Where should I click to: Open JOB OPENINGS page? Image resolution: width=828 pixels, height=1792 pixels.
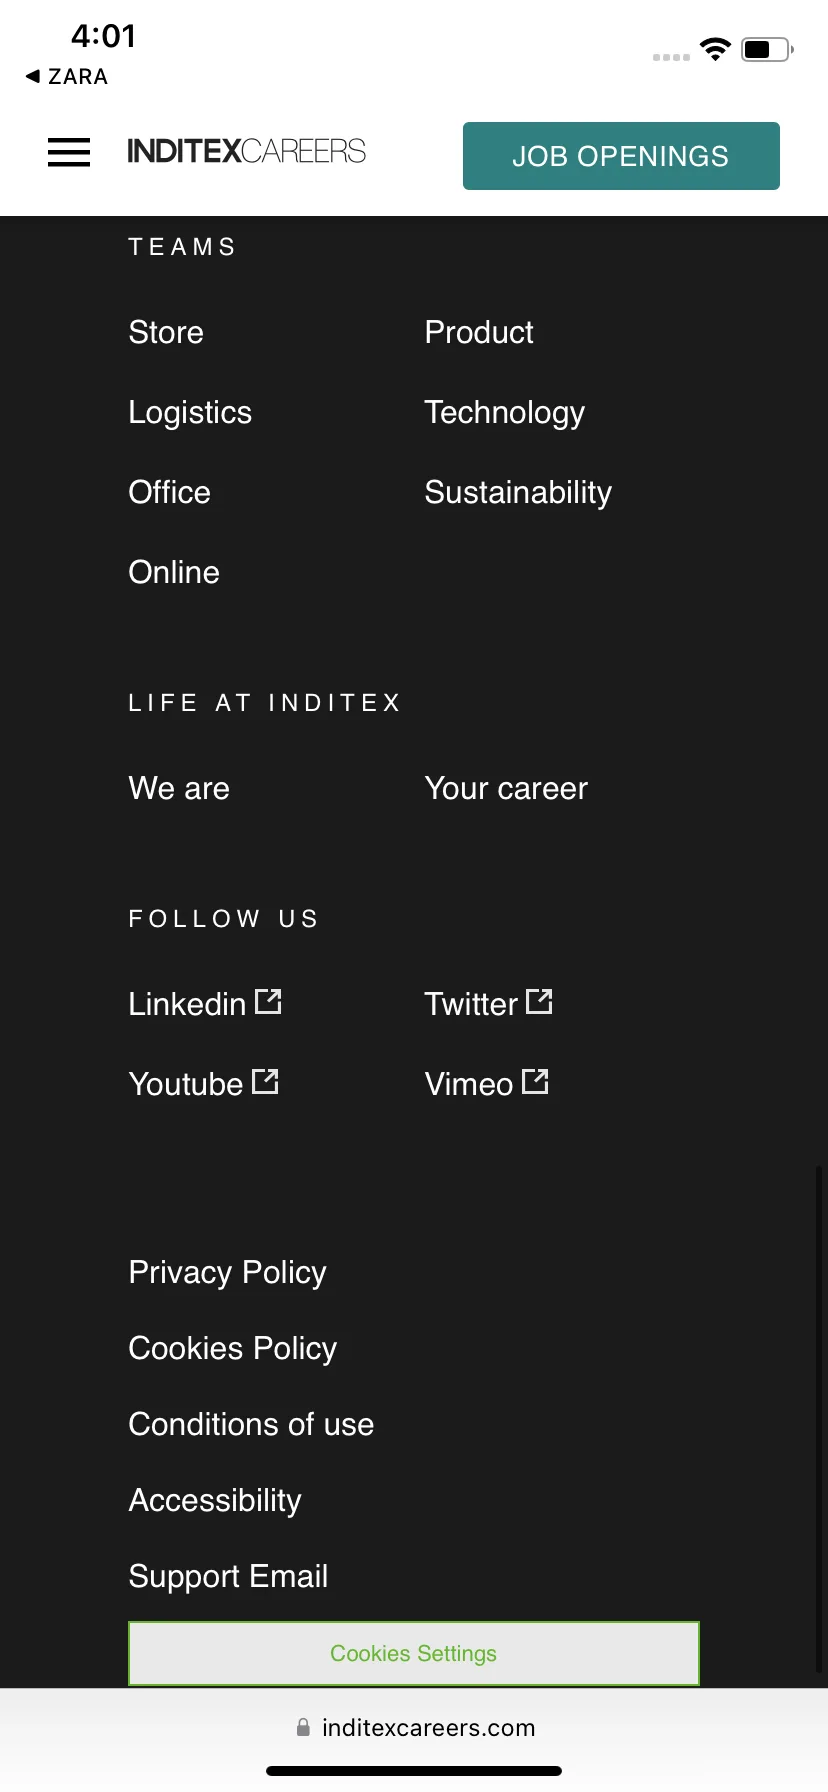pyautogui.click(x=621, y=156)
